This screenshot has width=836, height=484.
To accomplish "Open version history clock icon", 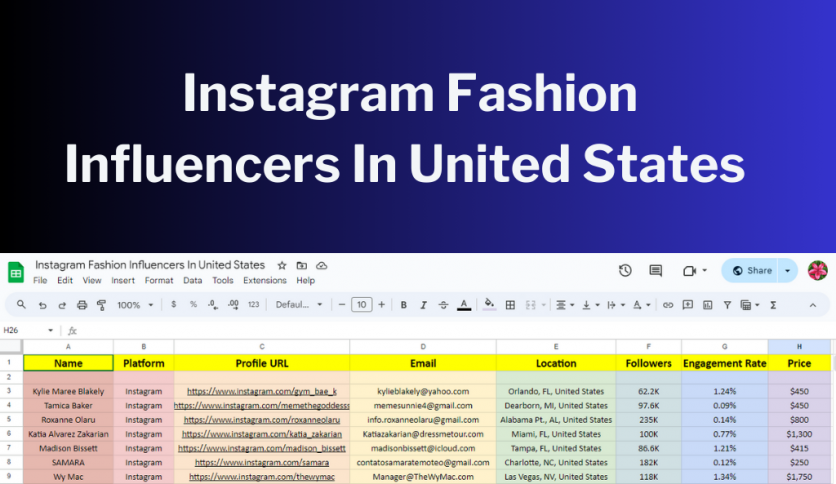I will [625, 271].
